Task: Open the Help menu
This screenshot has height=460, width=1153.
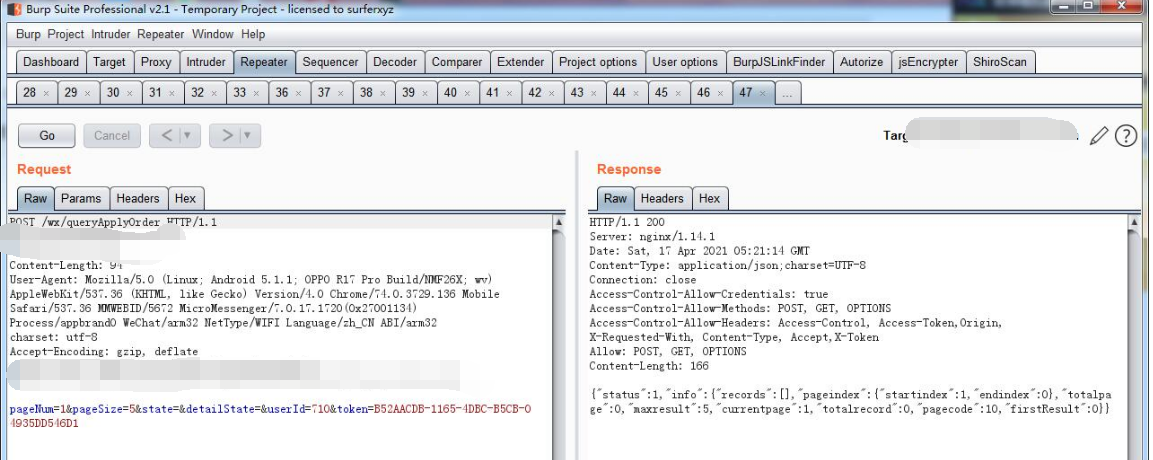Action: pyautogui.click(x=253, y=35)
